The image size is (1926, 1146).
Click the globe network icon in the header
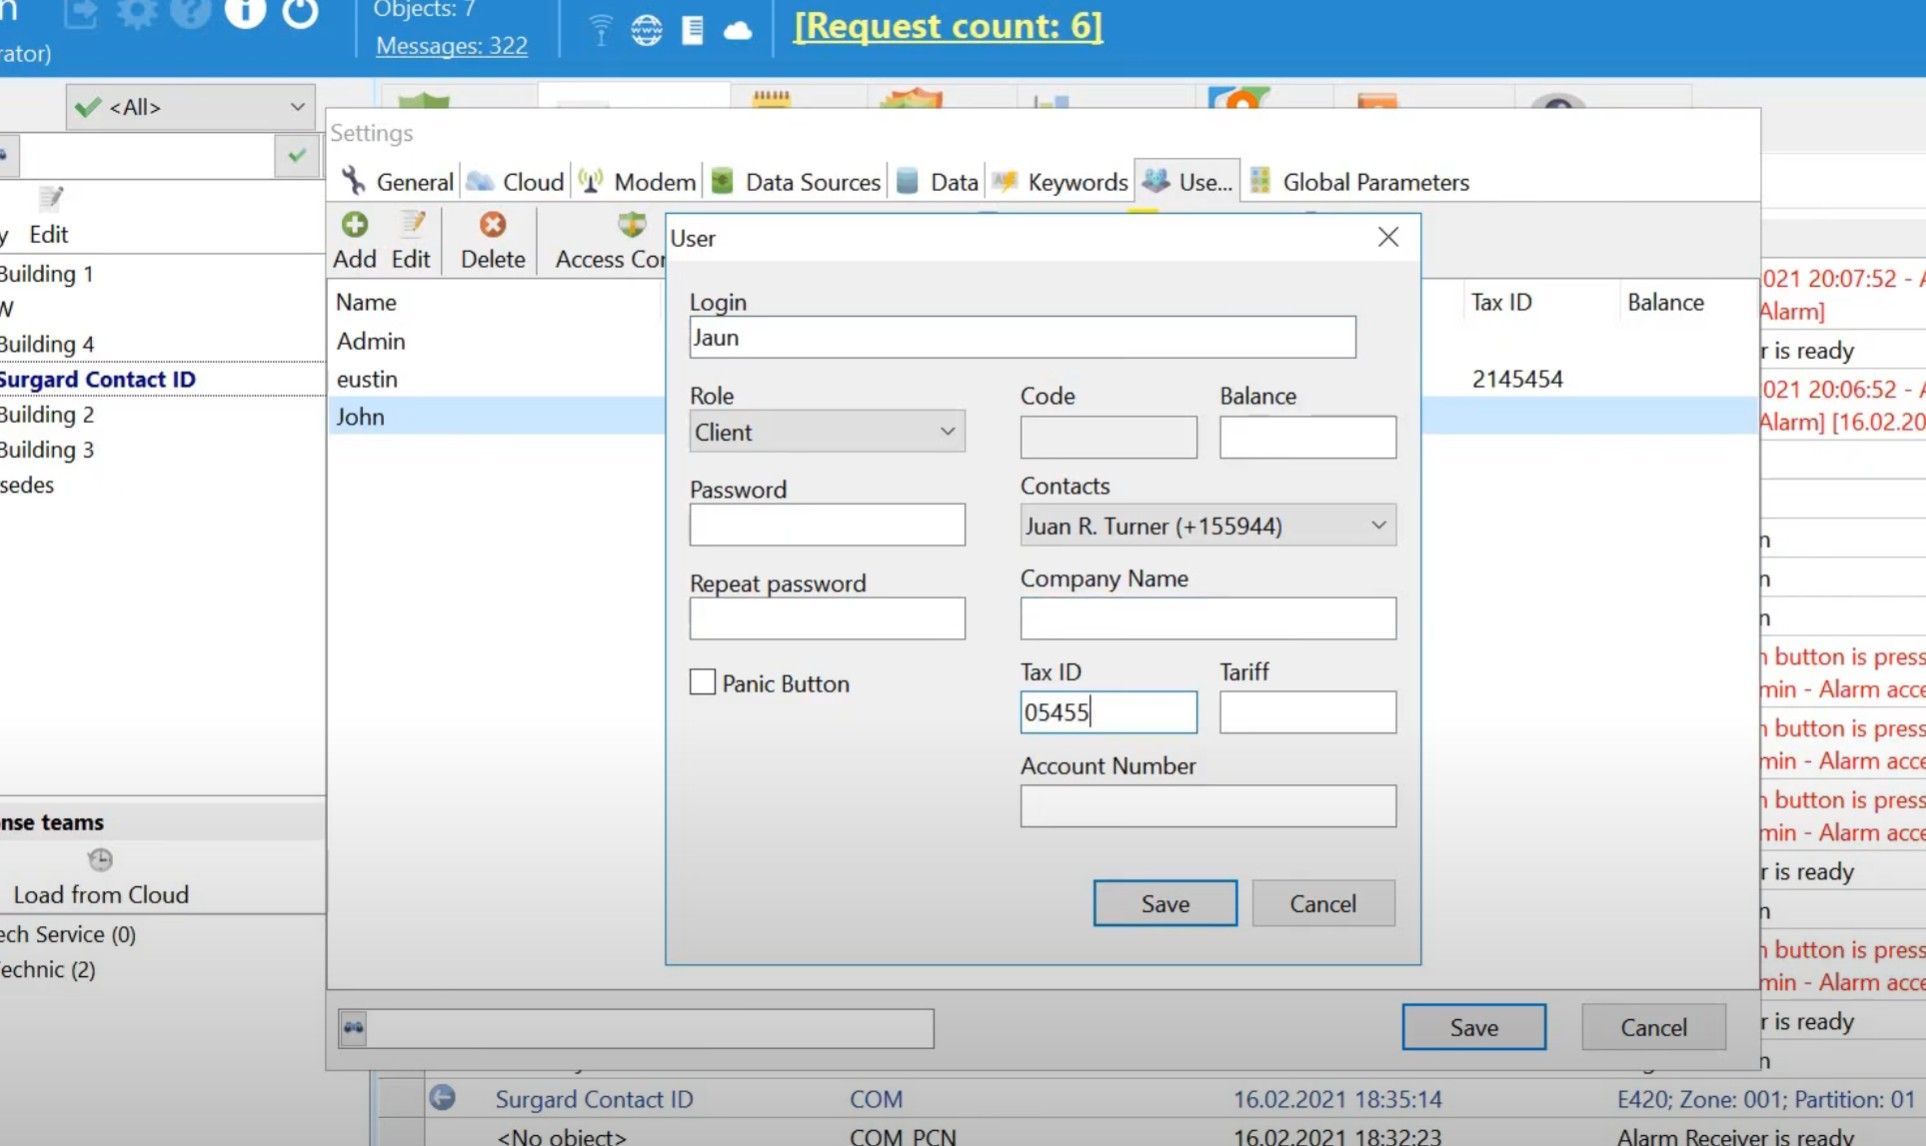[x=646, y=30]
